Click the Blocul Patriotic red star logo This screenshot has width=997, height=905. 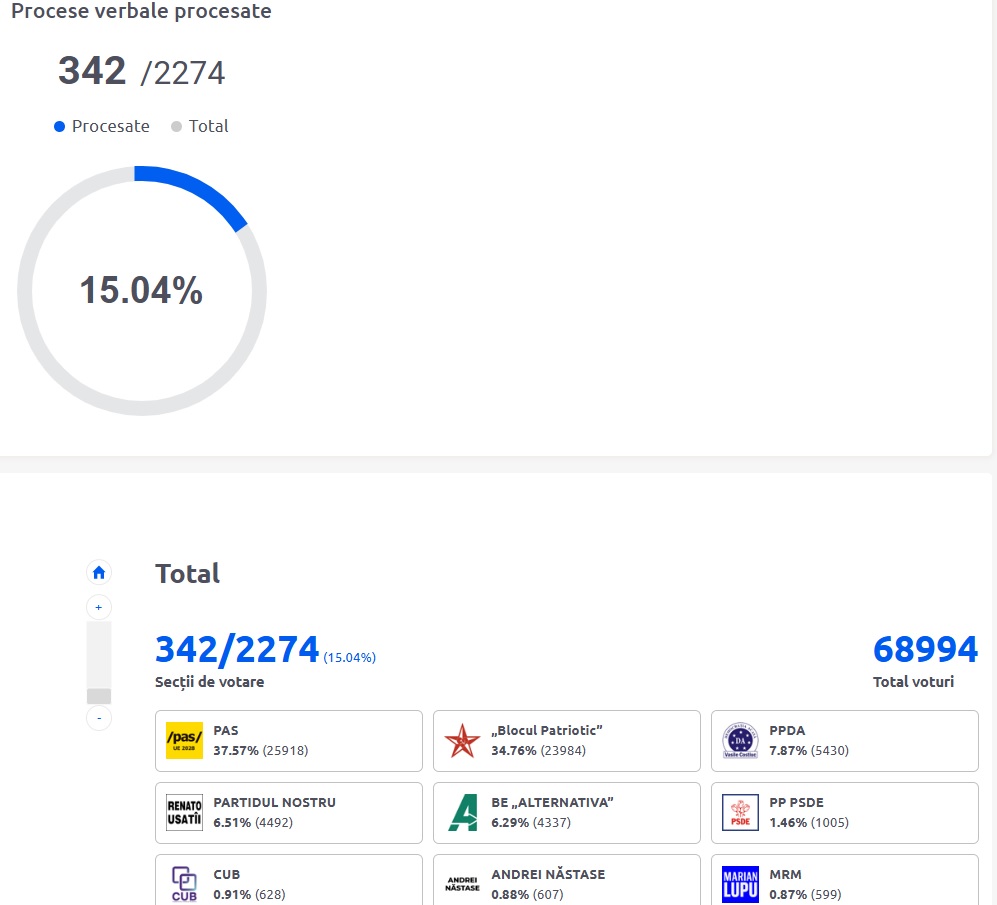[x=462, y=741]
